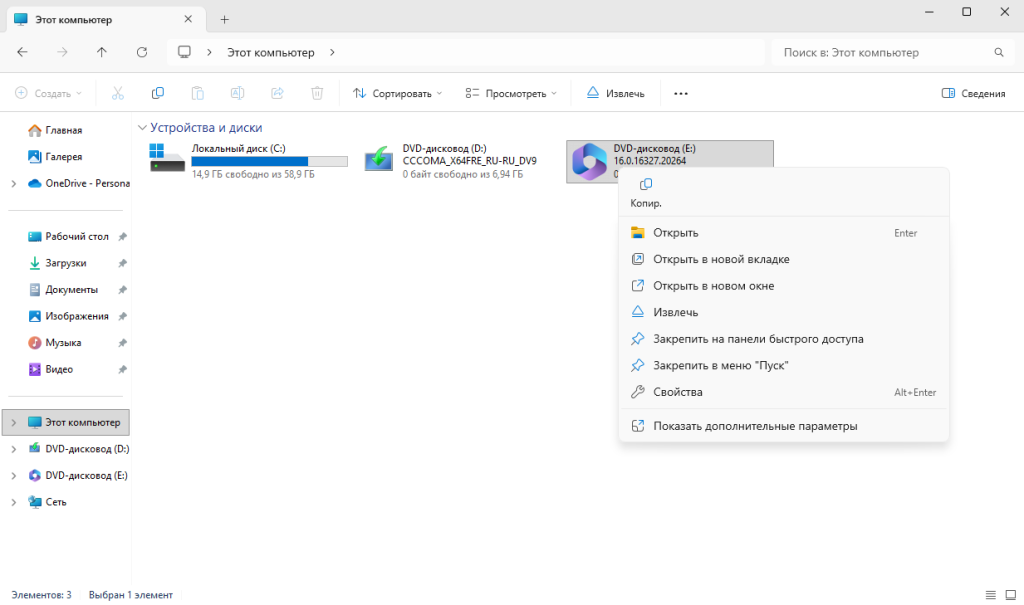Click the search magnifier icon
Screen dimensions: 1024x605
click(x=999, y=52)
